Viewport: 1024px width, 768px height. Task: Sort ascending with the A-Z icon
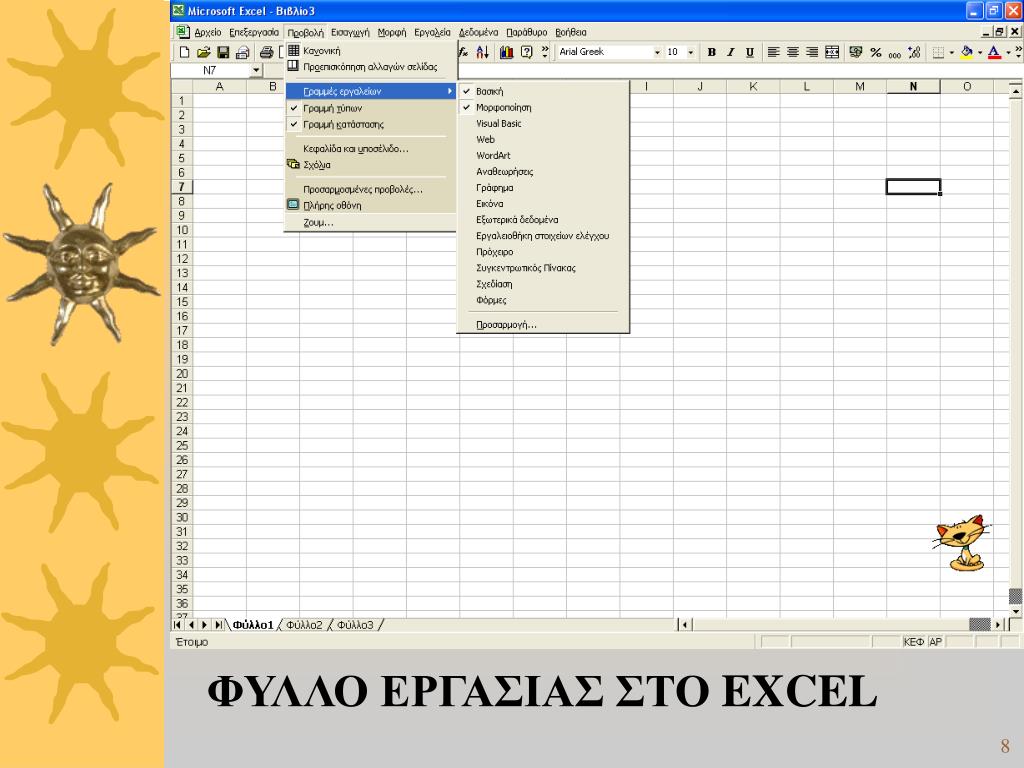click(483, 52)
